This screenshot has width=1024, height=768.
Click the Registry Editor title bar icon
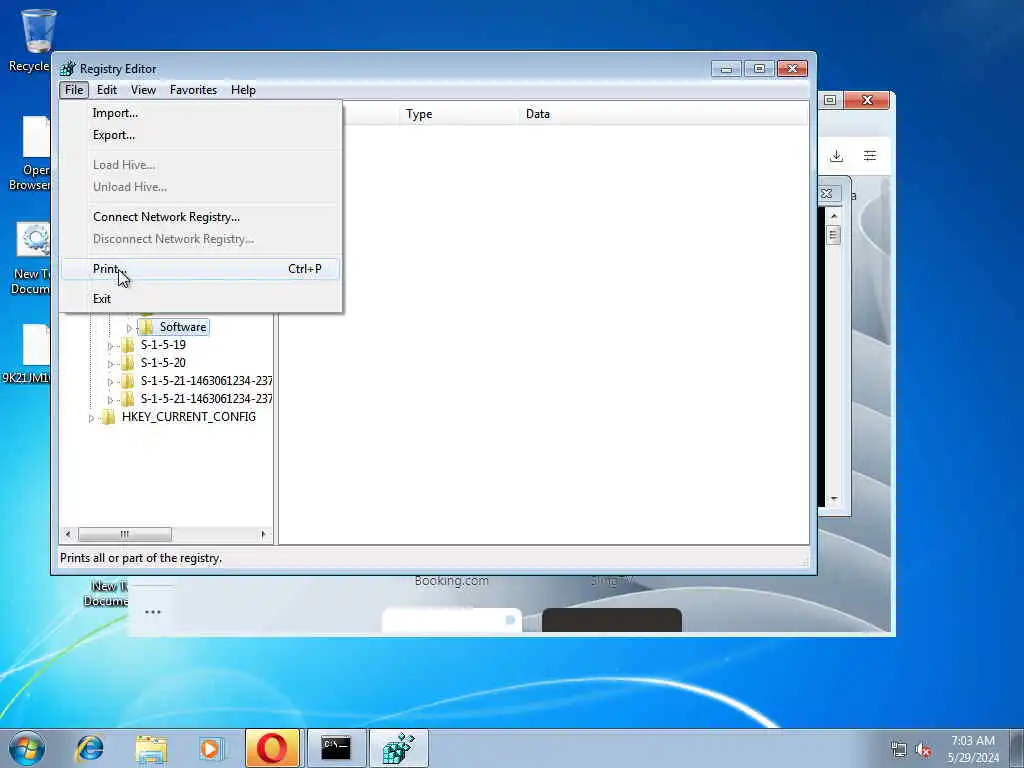67,68
